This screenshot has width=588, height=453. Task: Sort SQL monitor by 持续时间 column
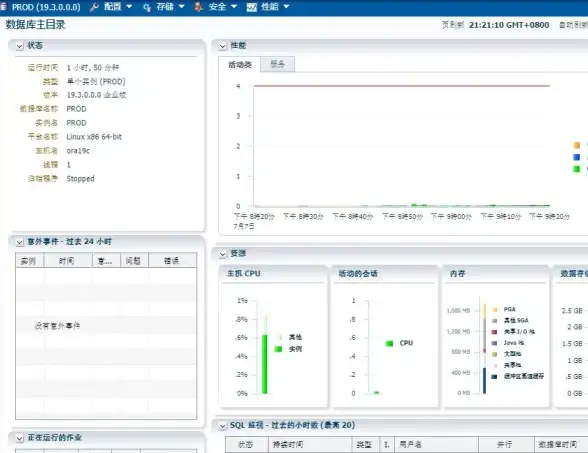pos(310,445)
